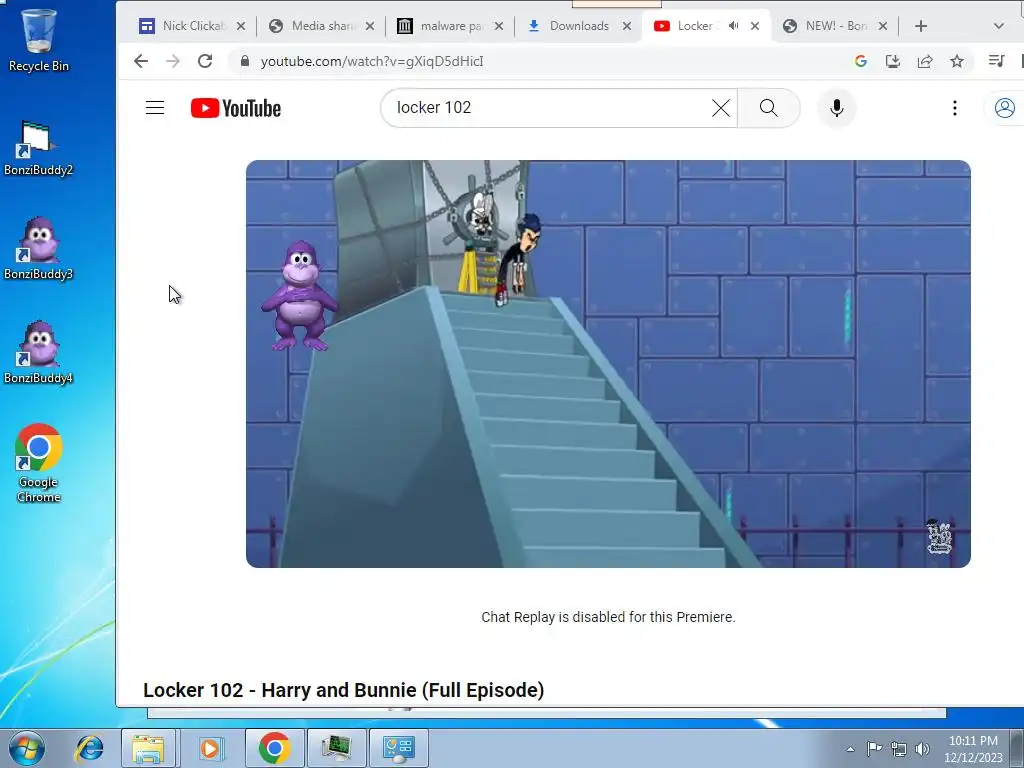Viewport: 1024px width, 768px height.
Task: Share this page icon
Action: (x=925, y=61)
